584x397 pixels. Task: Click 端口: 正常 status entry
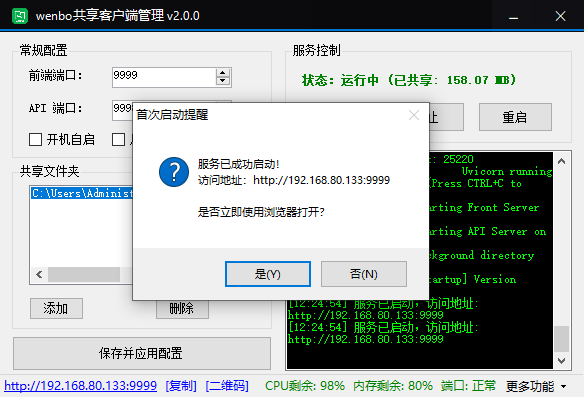pos(469,386)
